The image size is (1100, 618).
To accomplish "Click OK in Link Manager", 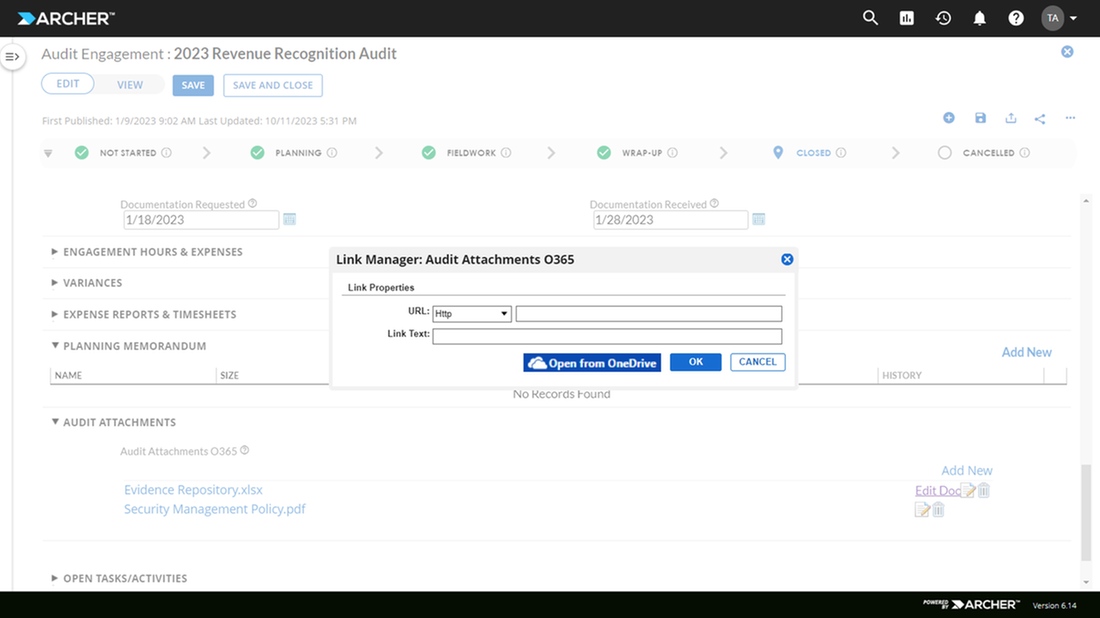I will click(x=695, y=362).
